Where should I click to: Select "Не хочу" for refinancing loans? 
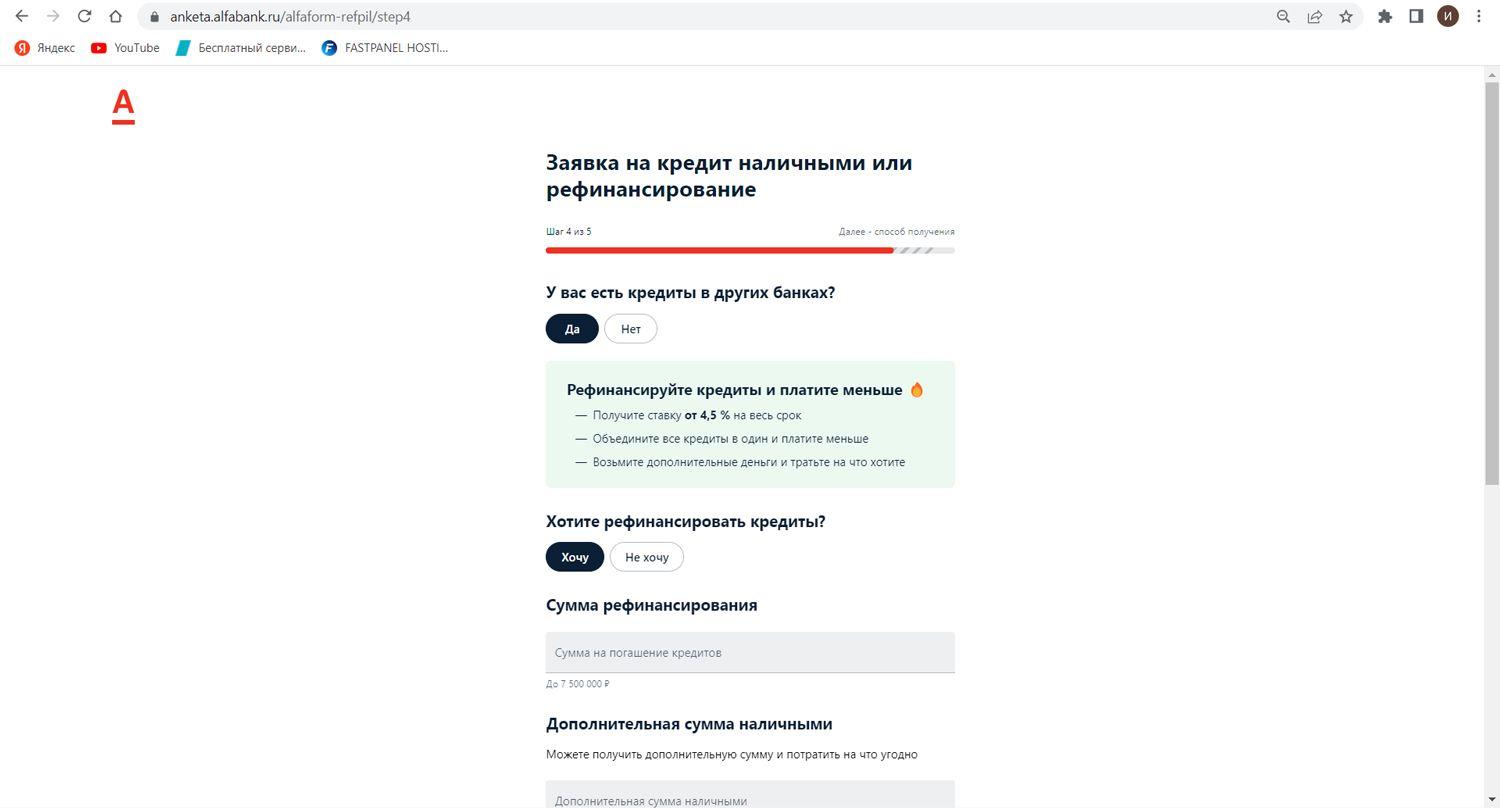[x=646, y=557]
